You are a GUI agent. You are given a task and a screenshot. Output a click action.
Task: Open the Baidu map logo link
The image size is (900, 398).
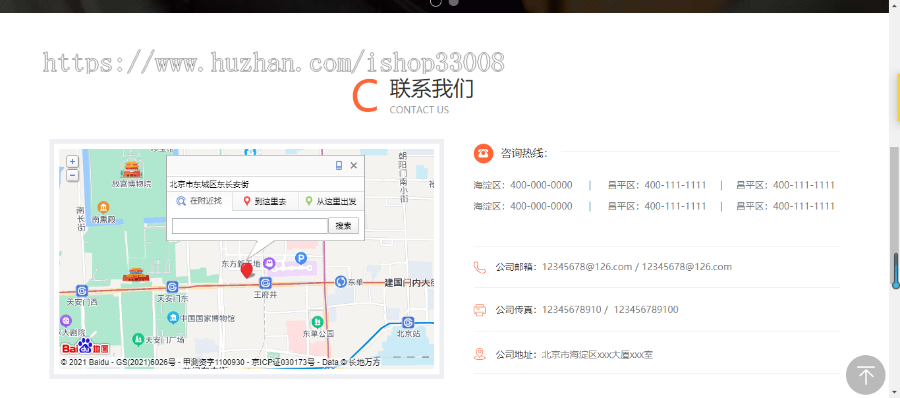click(85, 347)
